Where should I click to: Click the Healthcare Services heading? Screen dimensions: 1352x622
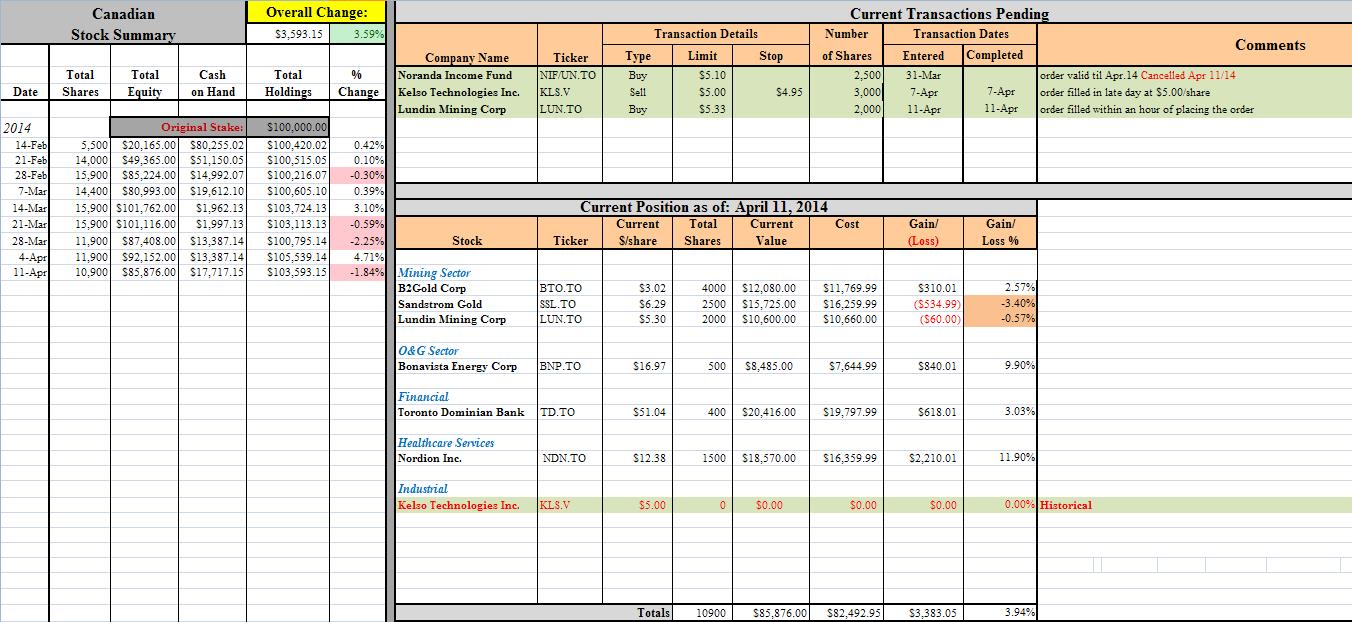click(x=446, y=443)
